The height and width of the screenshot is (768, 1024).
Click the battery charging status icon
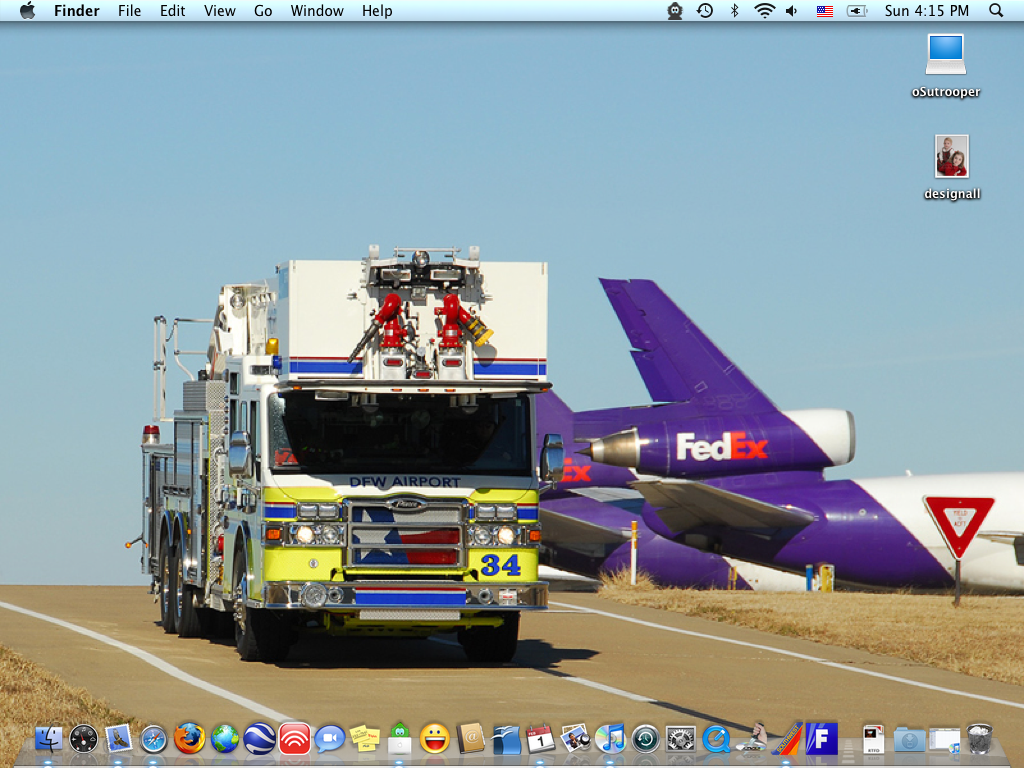[857, 10]
